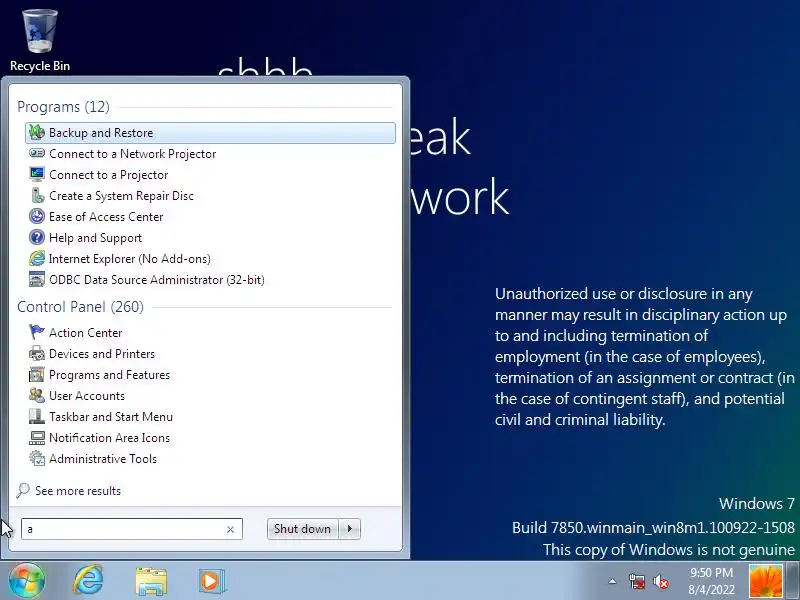Open Windows Explorer from the taskbar

point(151,581)
